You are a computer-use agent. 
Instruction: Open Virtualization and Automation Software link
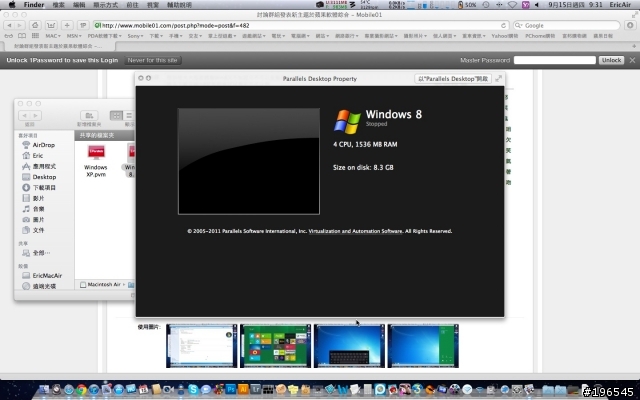click(x=355, y=231)
